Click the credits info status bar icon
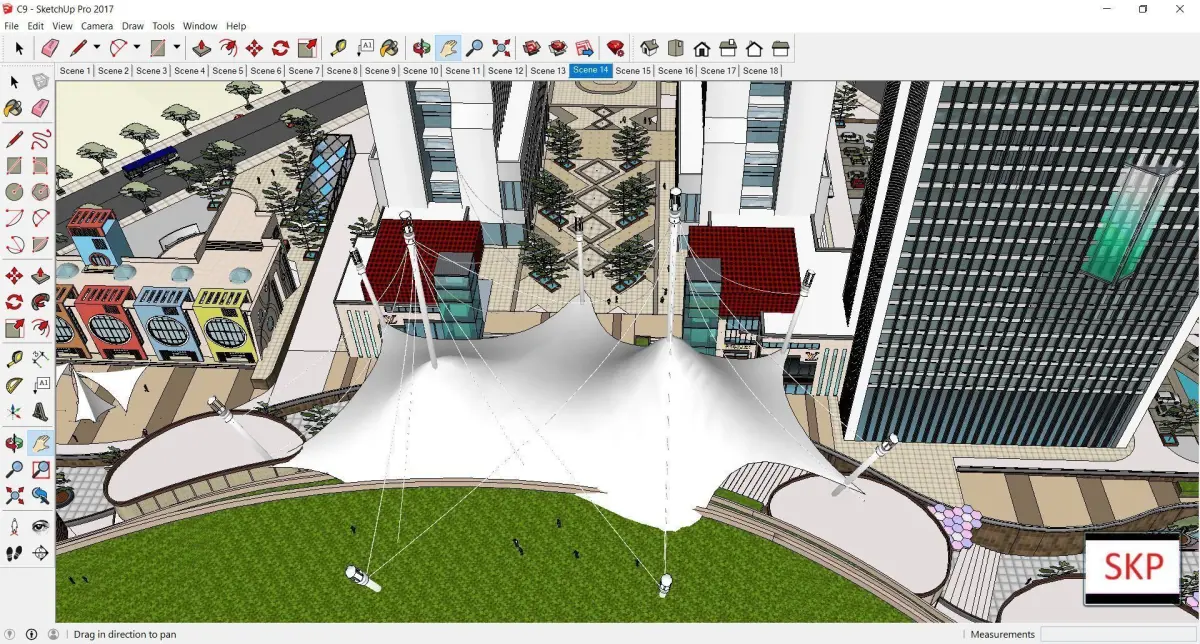The height and width of the screenshot is (644, 1200). 31,634
